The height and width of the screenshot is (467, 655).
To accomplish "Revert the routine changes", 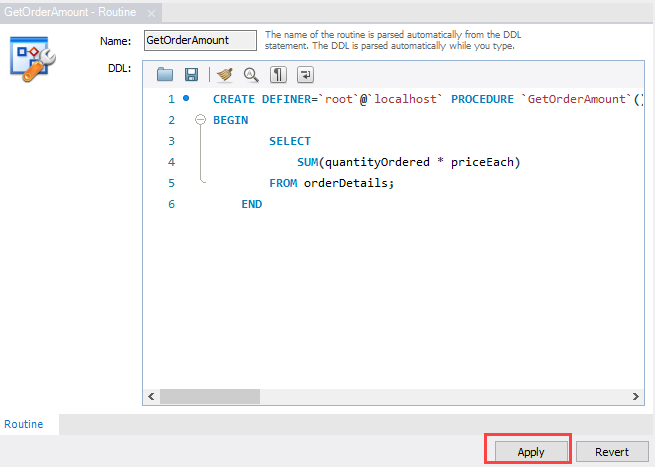I will tap(612, 452).
